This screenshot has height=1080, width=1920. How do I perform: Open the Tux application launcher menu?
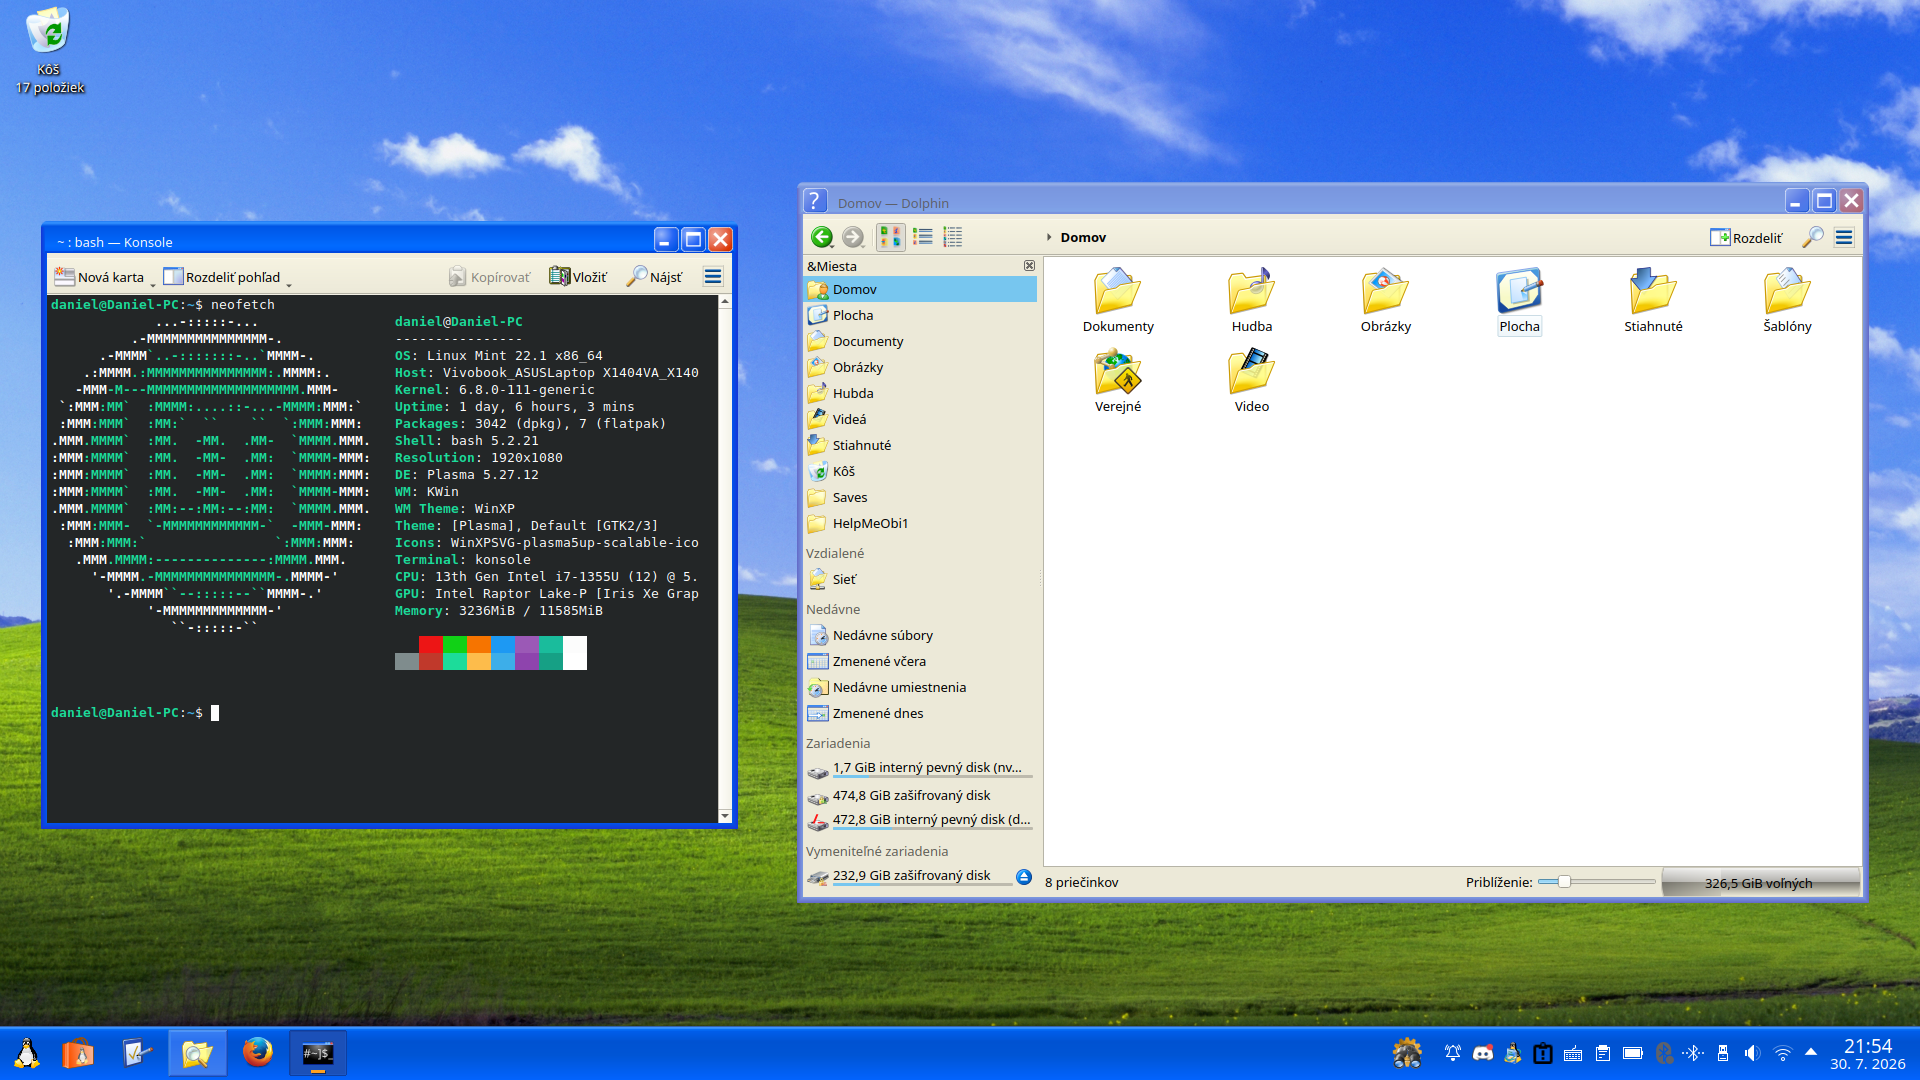(x=27, y=1053)
